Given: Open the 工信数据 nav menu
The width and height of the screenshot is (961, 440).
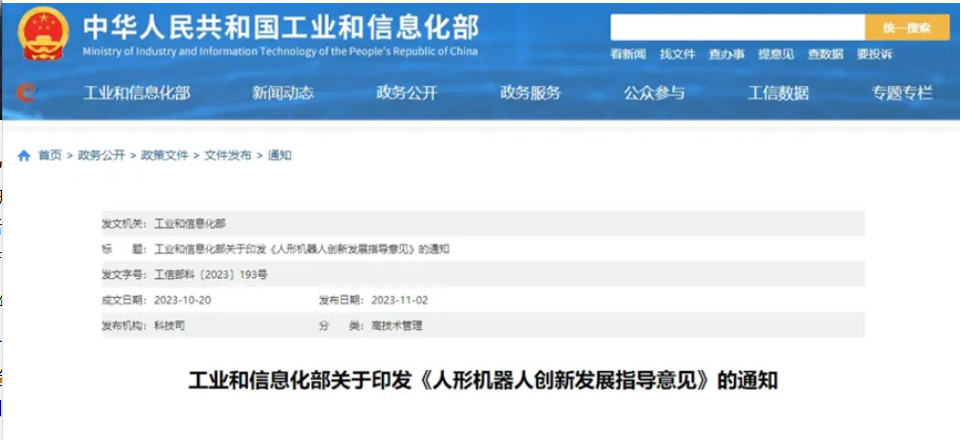Looking at the screenshot, I should click(x=778, y=93).
